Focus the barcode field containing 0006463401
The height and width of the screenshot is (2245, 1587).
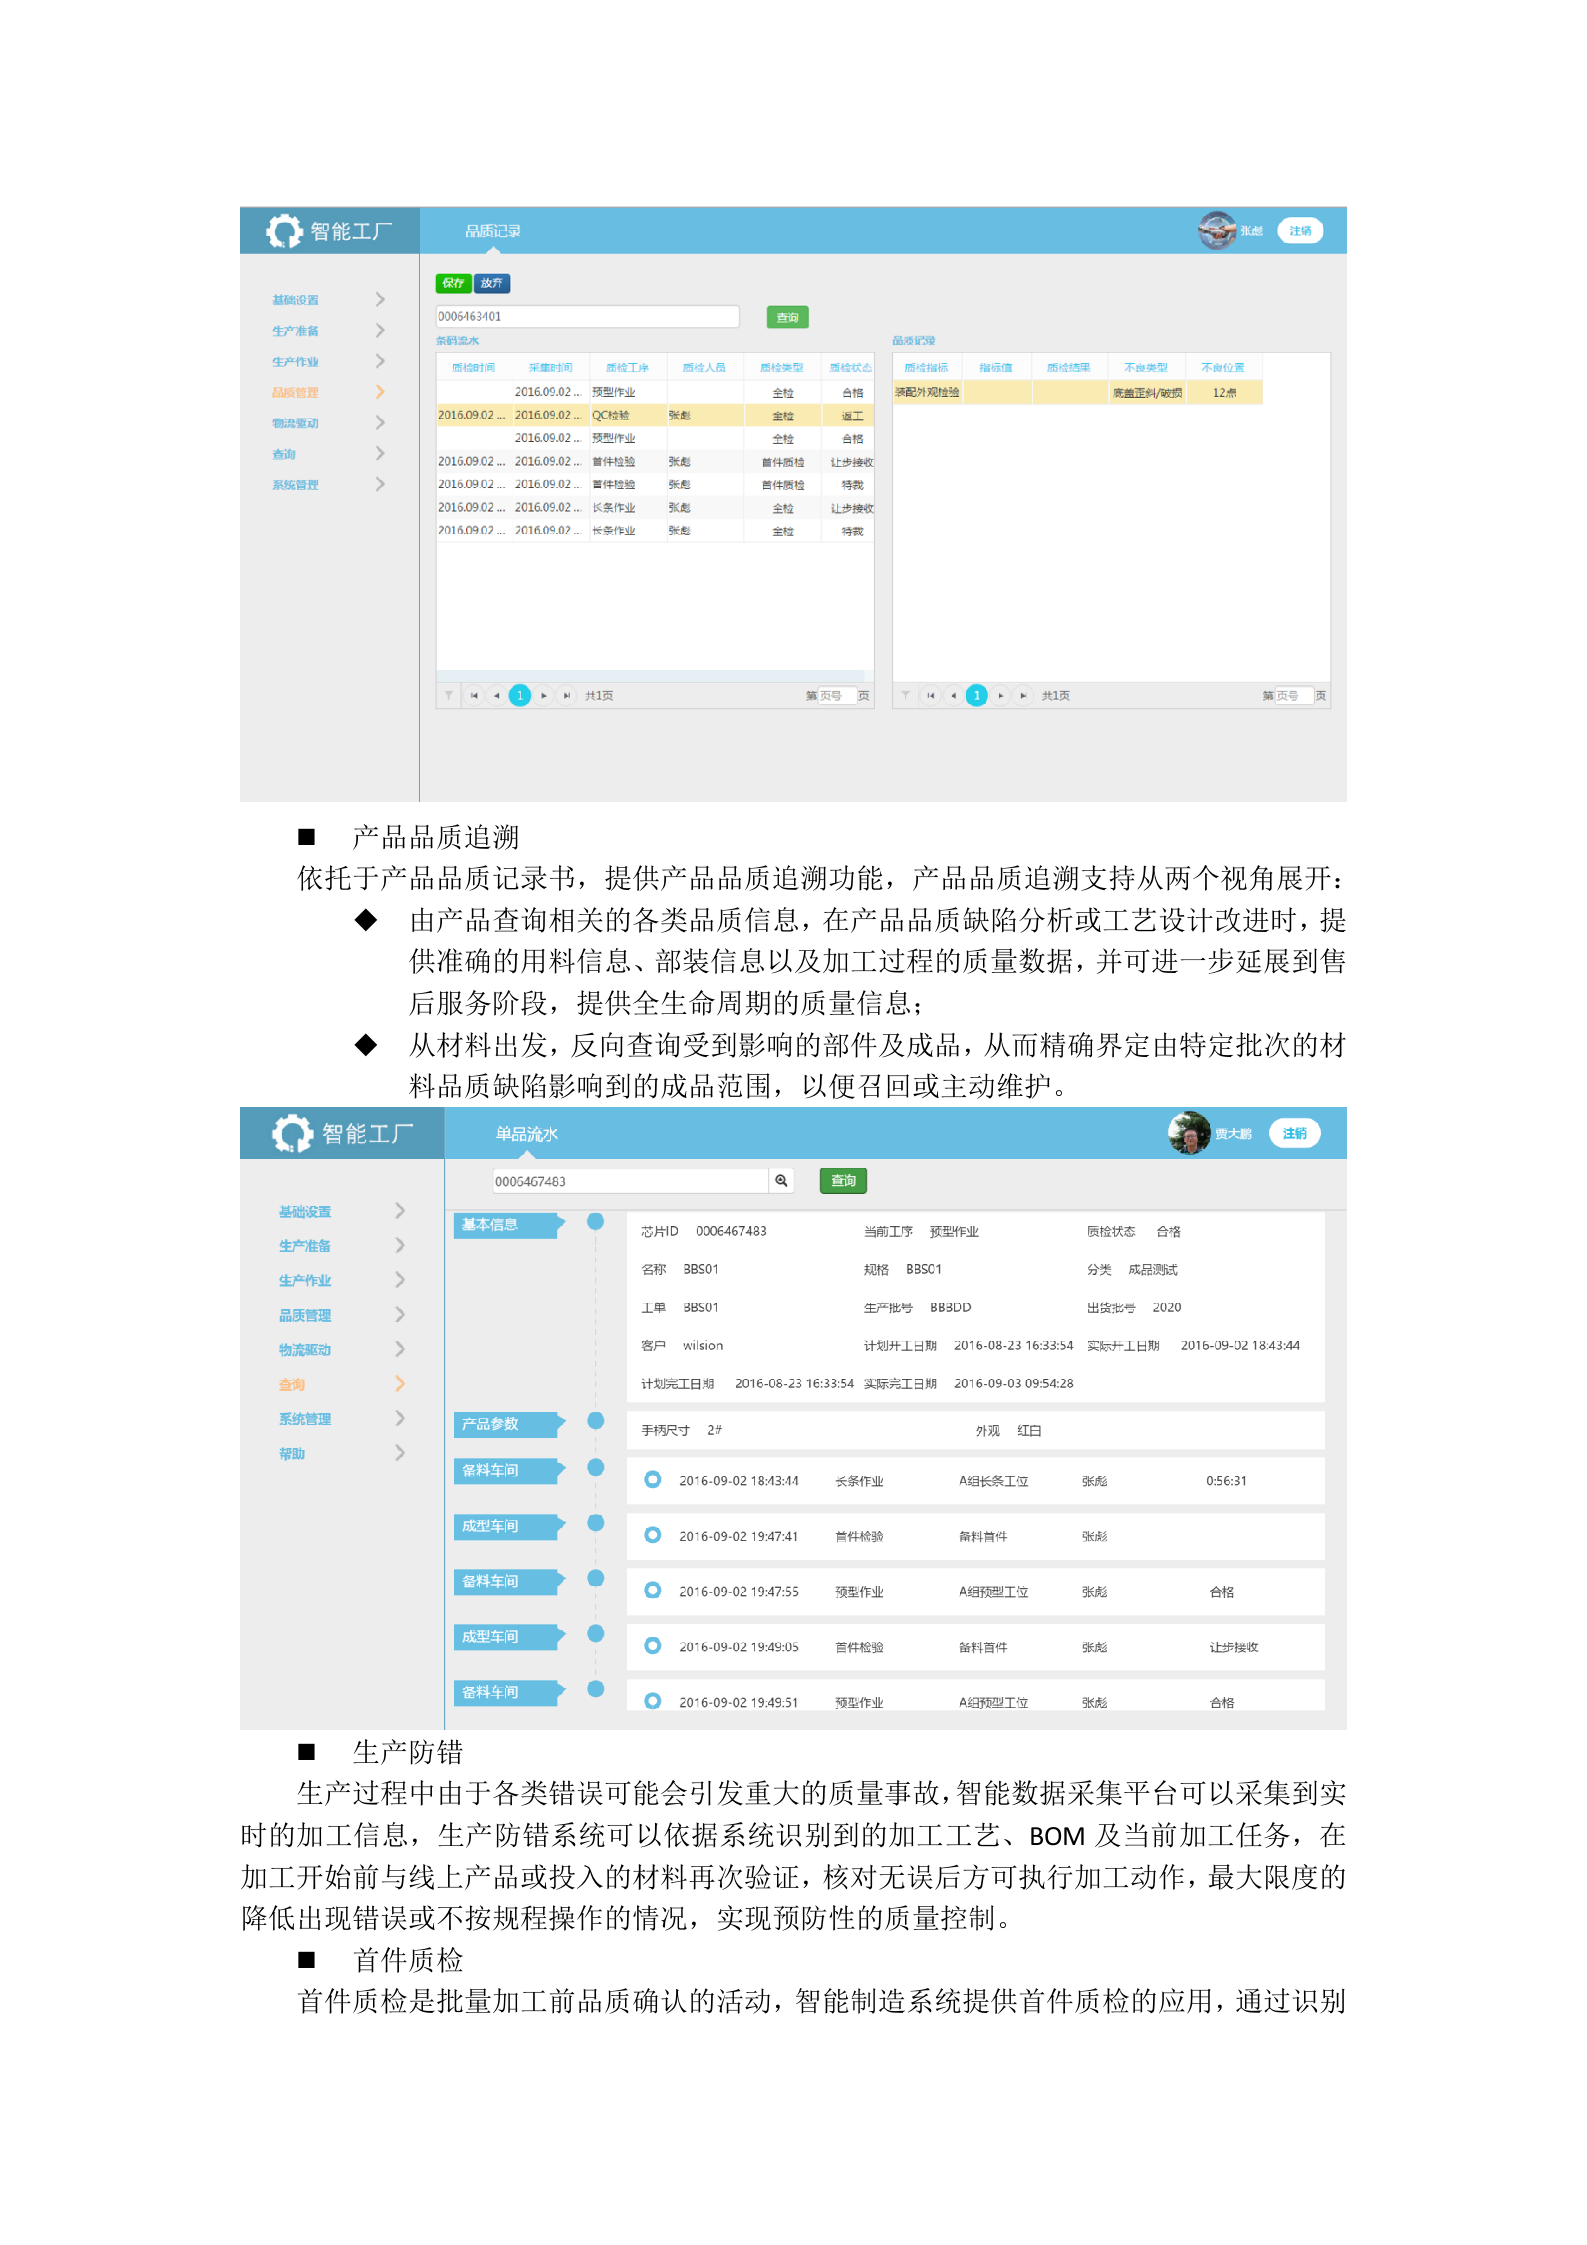click(x=588, y=316)
